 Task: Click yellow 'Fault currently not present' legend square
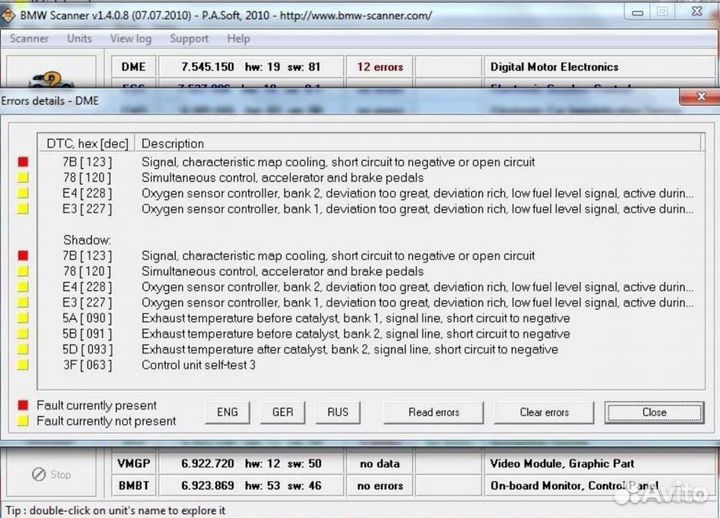[x=22, y=421]
